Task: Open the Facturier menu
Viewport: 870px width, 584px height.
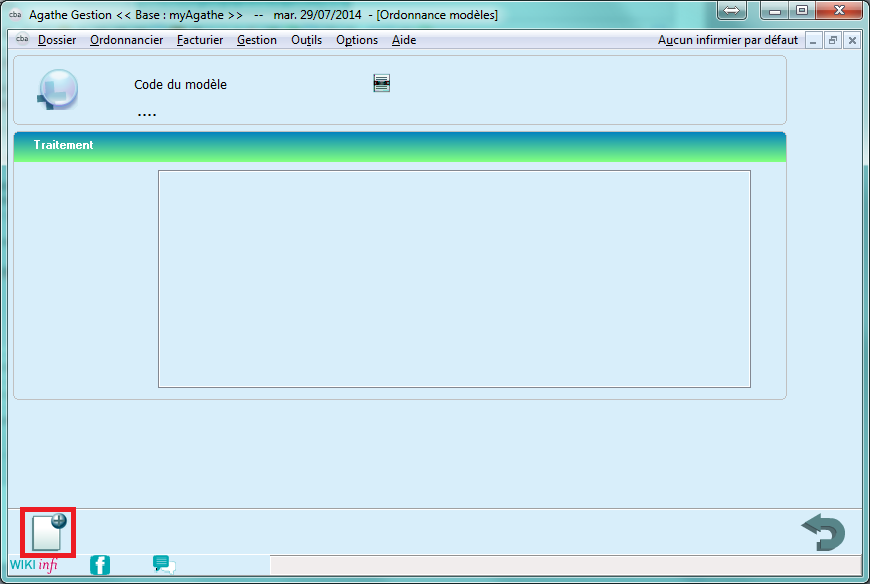Action: pyautogui.click(x=200, y=40)
